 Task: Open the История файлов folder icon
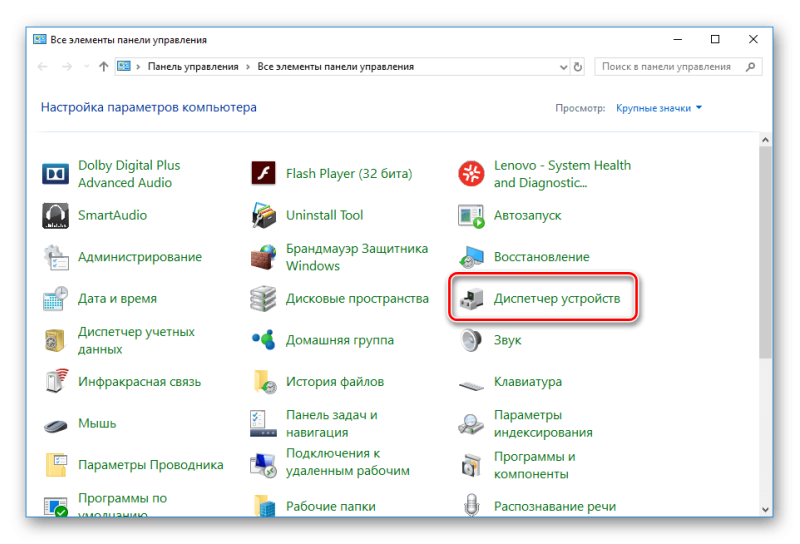coord(264,382)
